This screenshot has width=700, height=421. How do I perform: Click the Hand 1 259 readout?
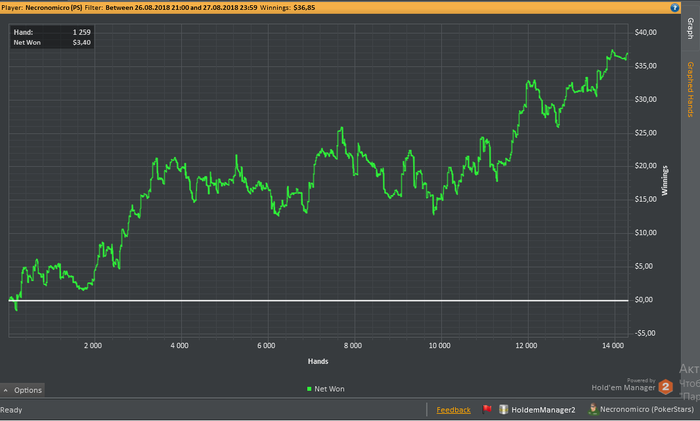(x=52, y=32)
